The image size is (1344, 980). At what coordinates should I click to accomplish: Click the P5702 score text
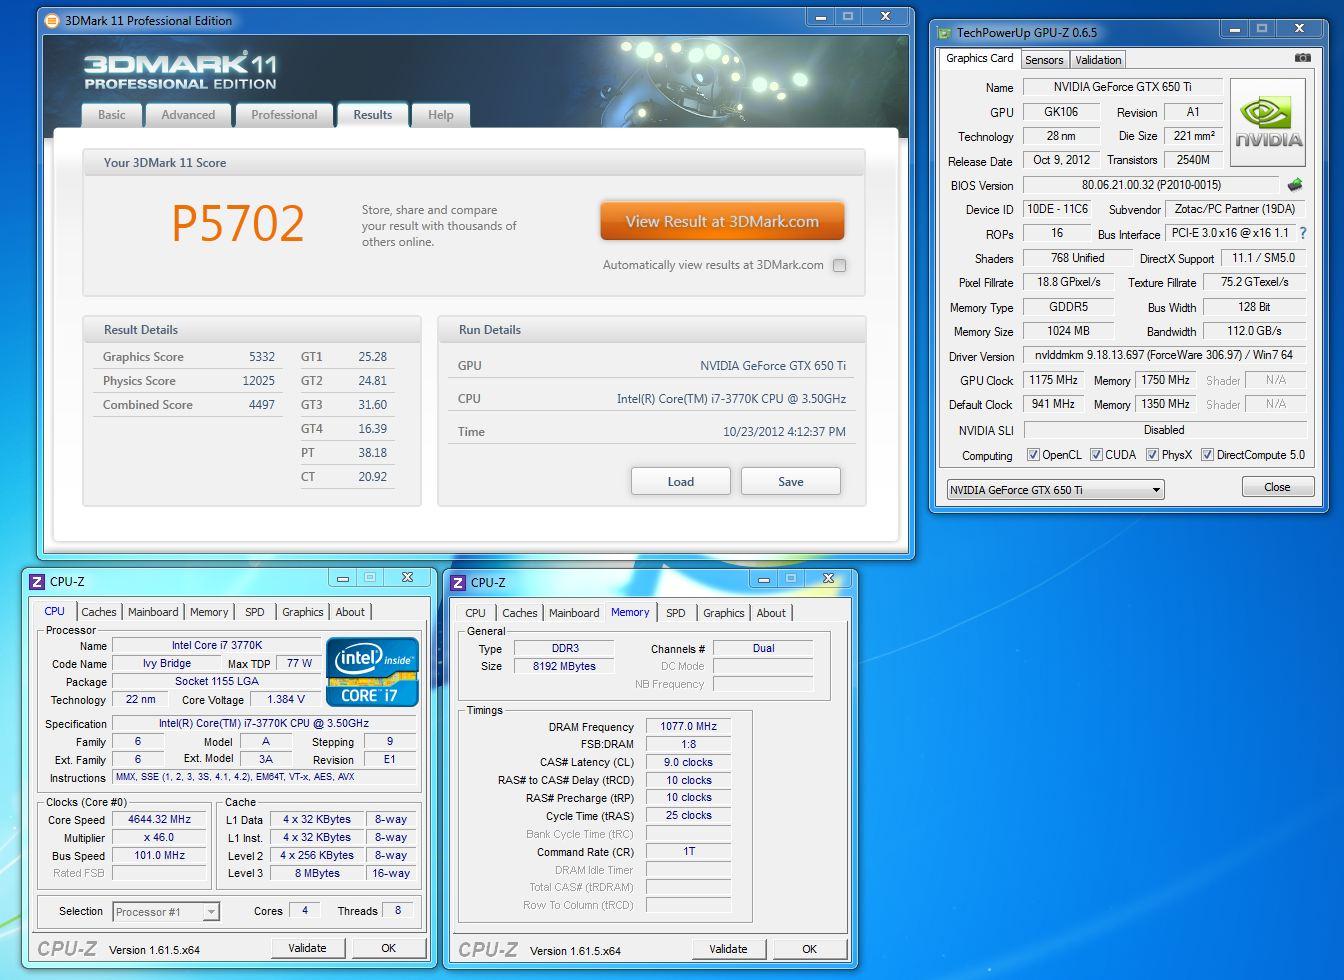click(238, 223)
